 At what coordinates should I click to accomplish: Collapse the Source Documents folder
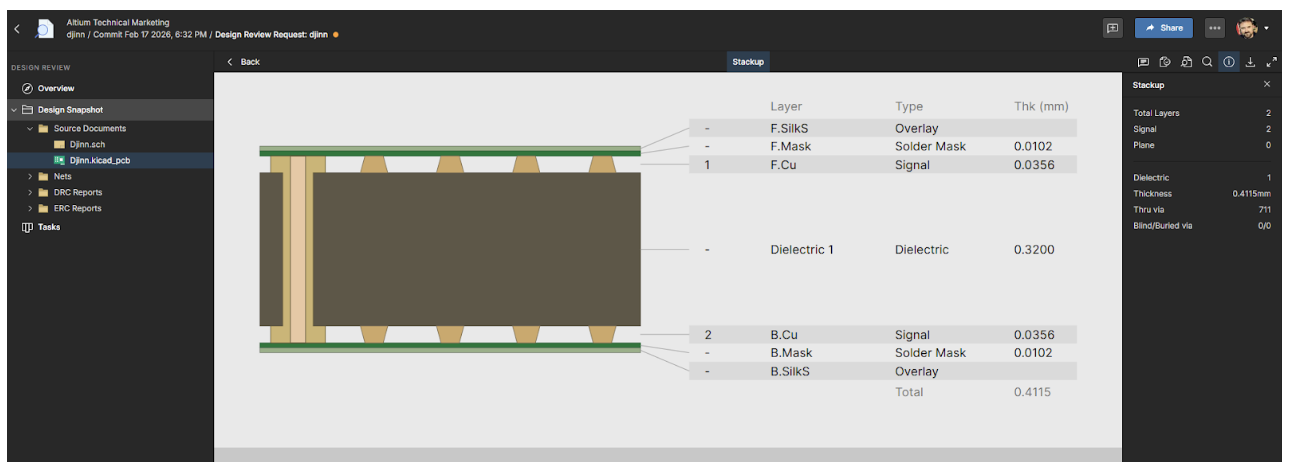(30, 129)
